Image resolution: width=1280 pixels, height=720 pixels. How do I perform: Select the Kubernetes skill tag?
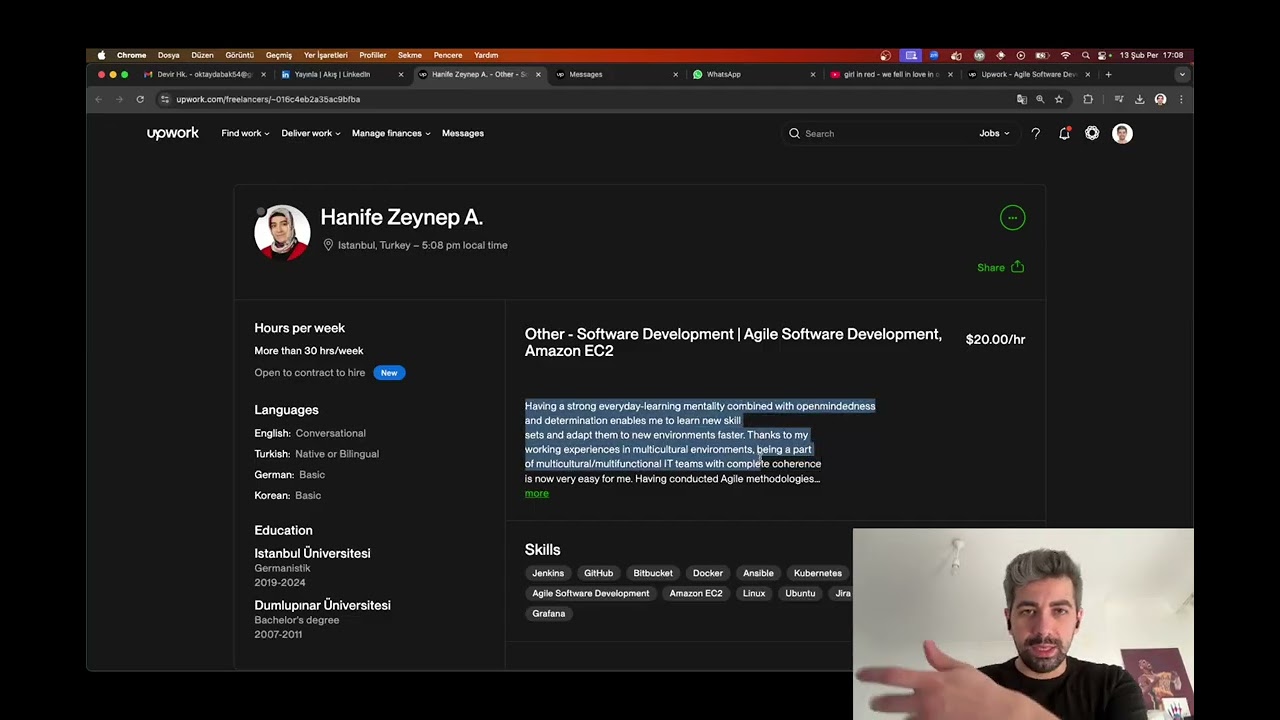click(x=818, y=573)
